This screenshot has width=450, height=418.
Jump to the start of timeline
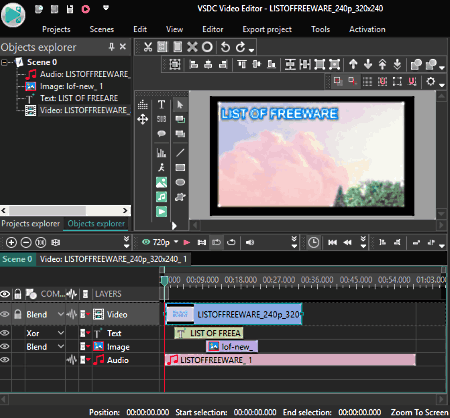point(332,242)
